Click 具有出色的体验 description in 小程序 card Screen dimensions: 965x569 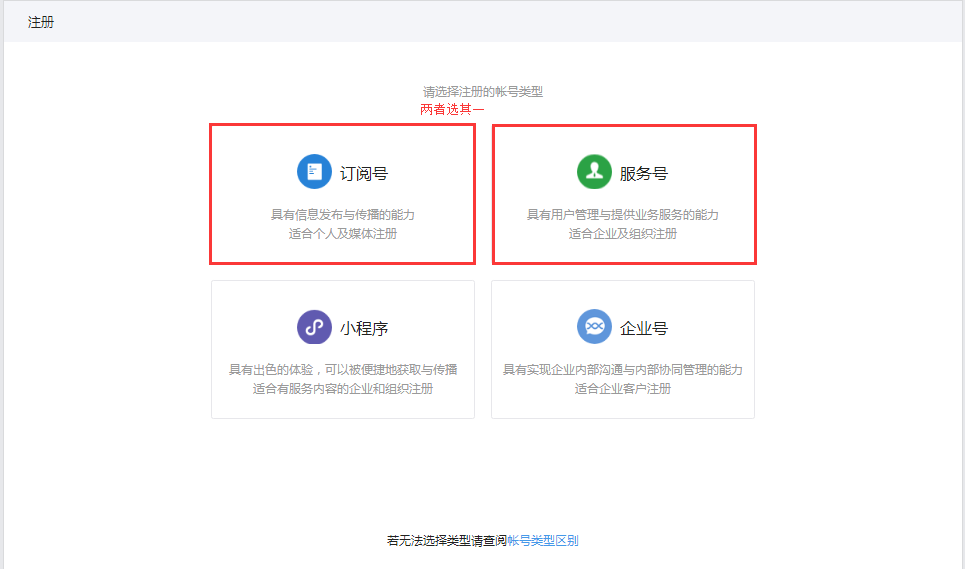pyautogui.click(x=343, y=370)
